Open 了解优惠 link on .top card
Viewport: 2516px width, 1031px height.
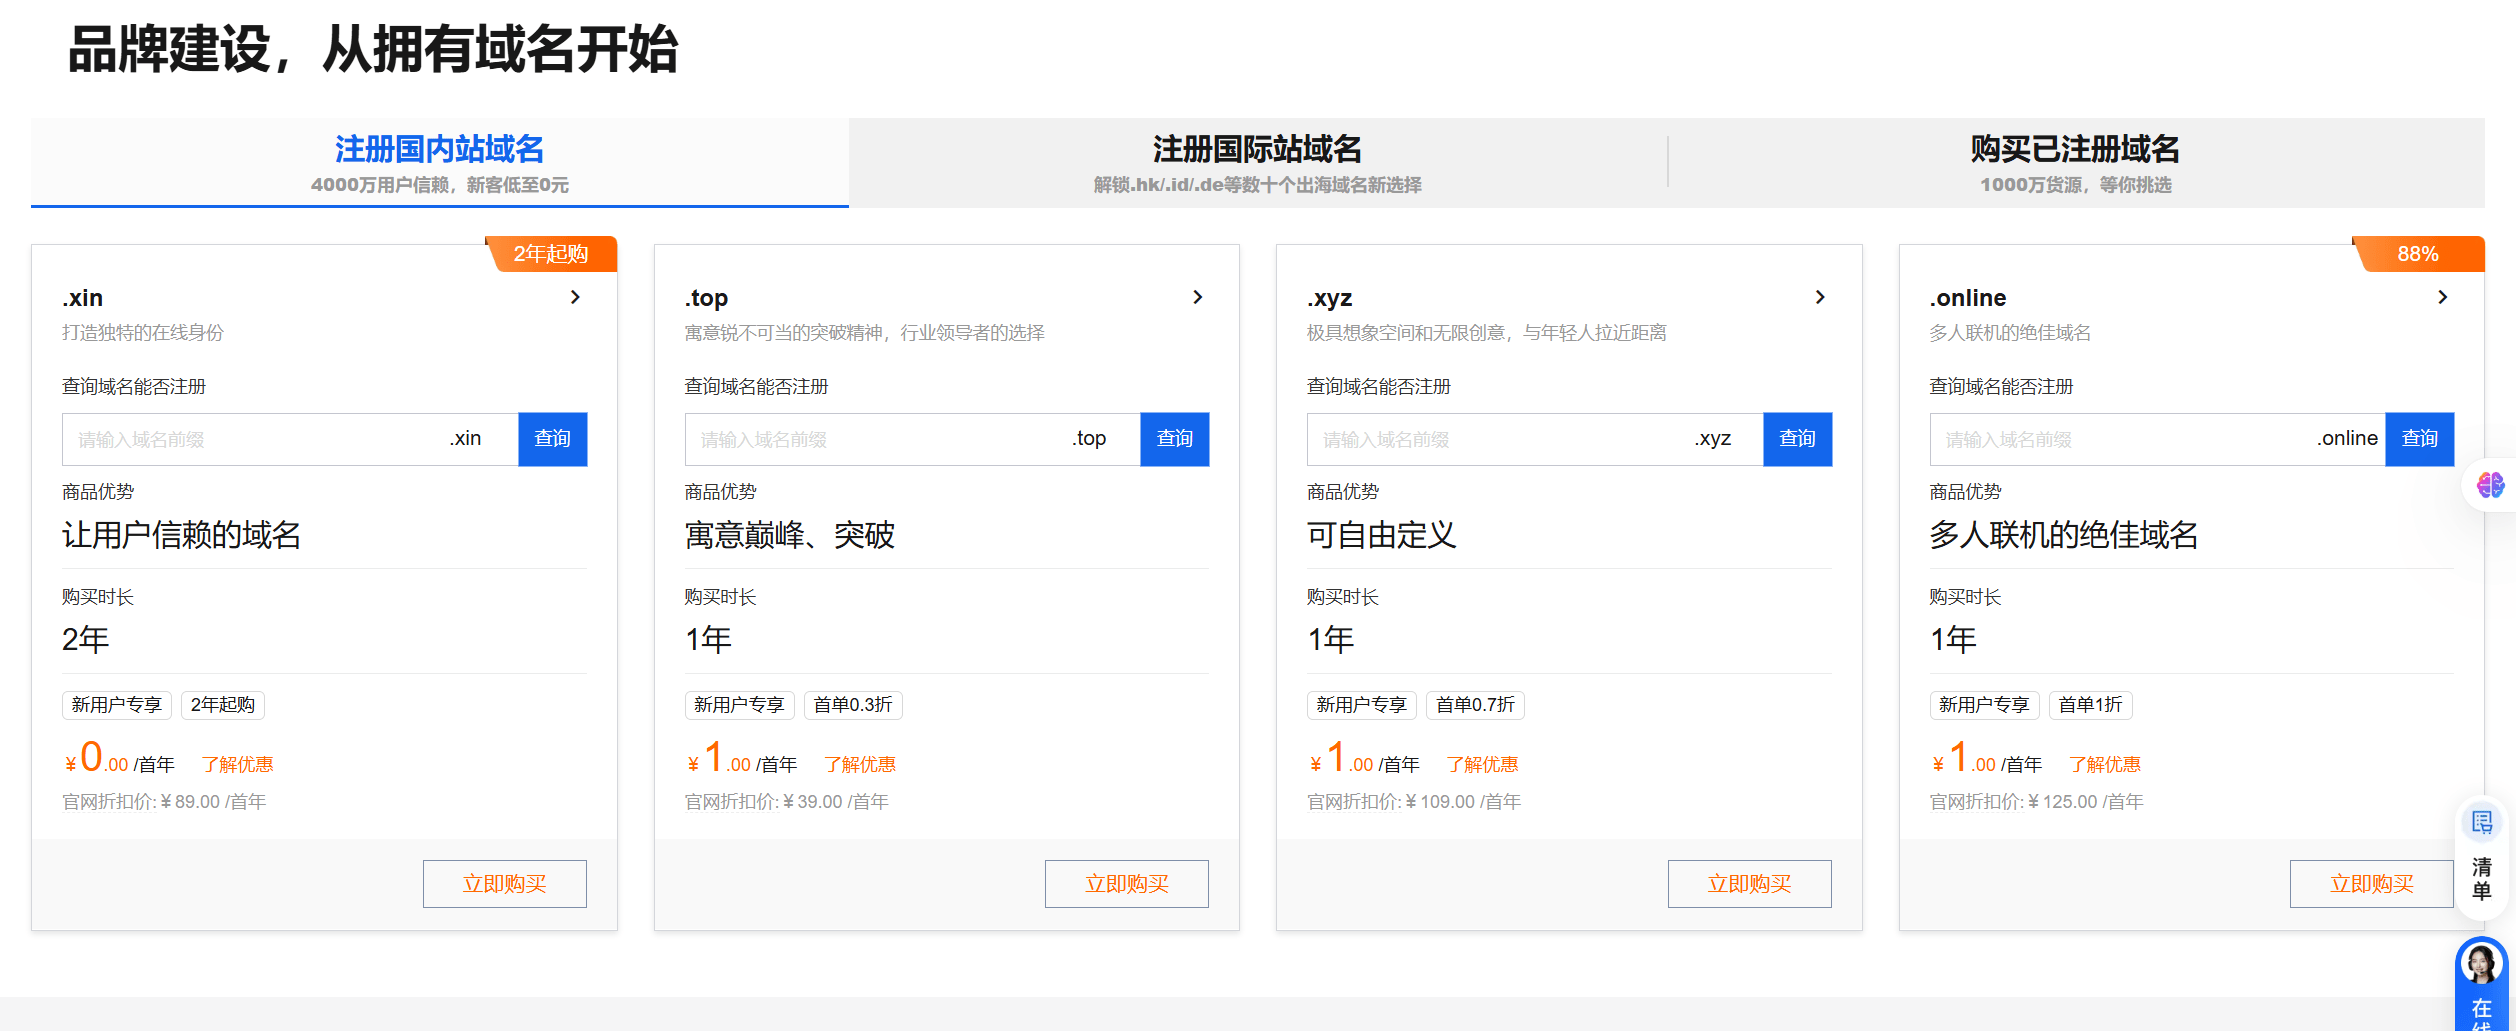860,765
